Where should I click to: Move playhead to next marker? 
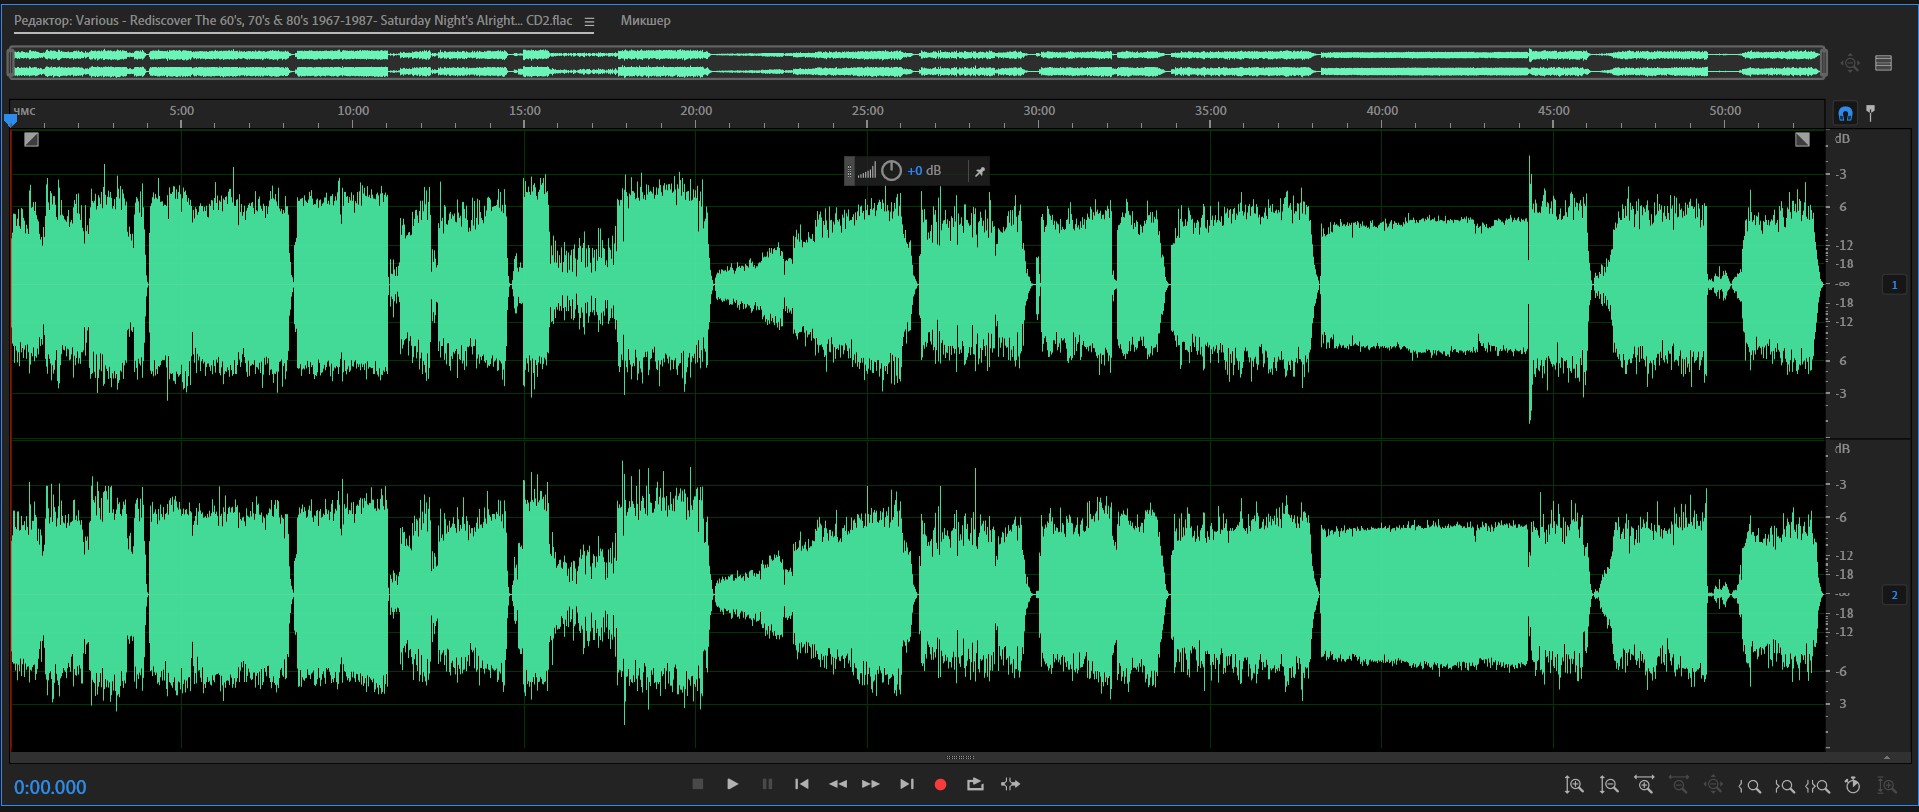pos(906,785)
